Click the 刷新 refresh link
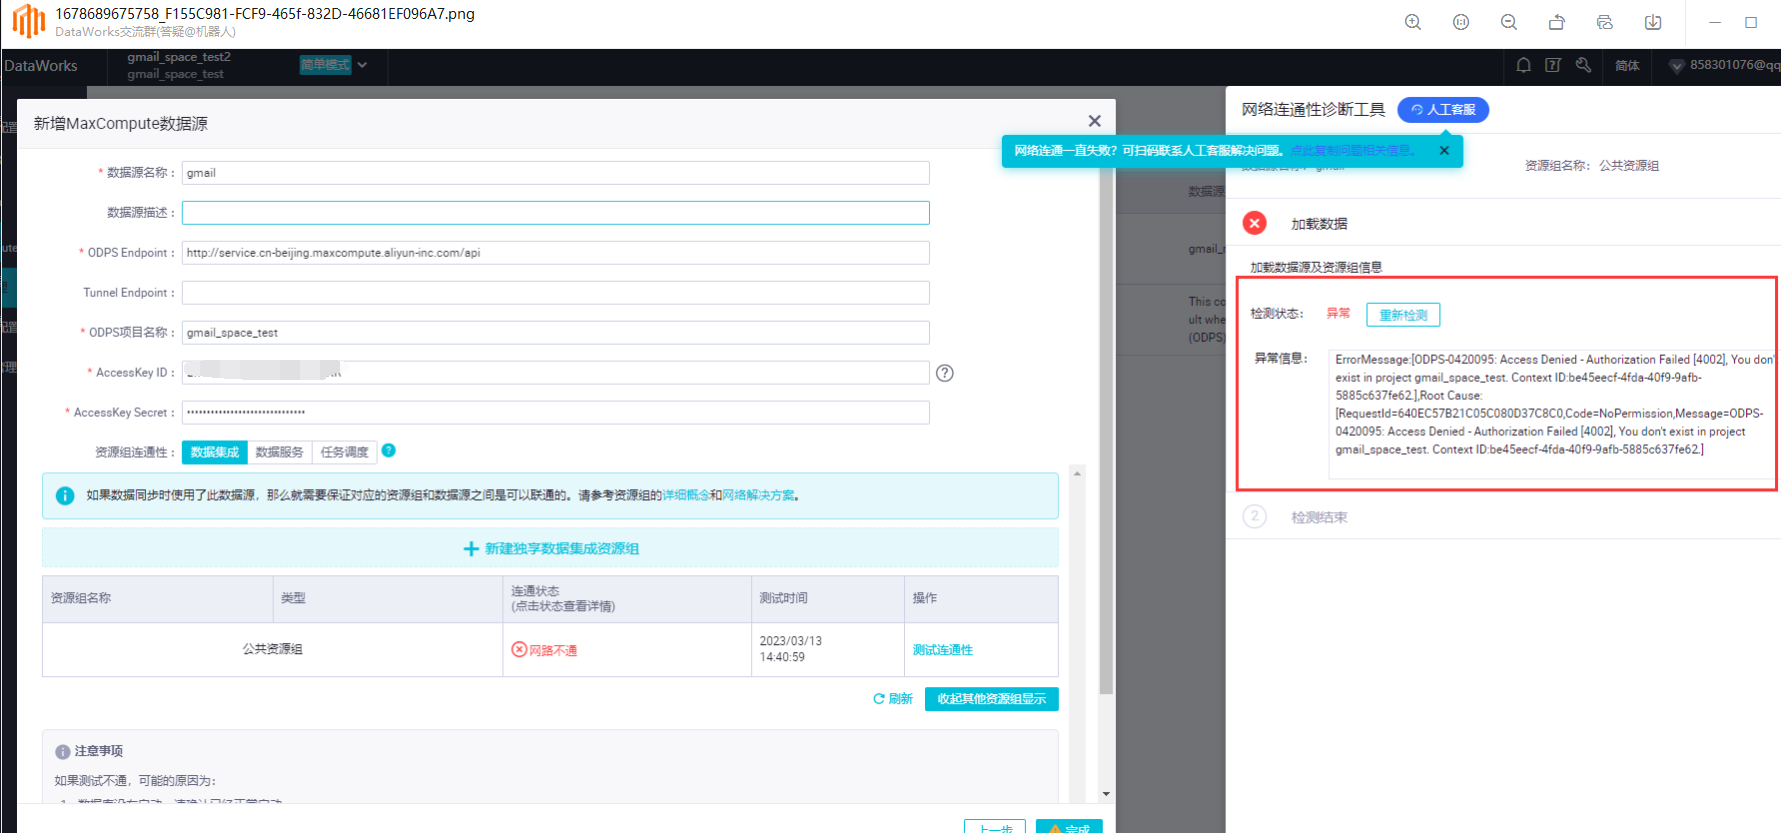The width and height of the screenshot is (1781, 833). 893,699
